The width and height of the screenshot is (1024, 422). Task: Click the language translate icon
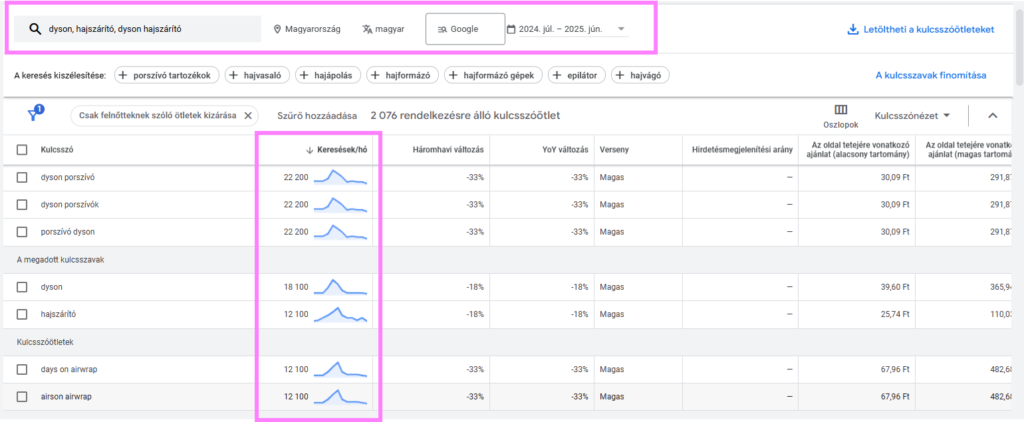click(x=367, y=29)
